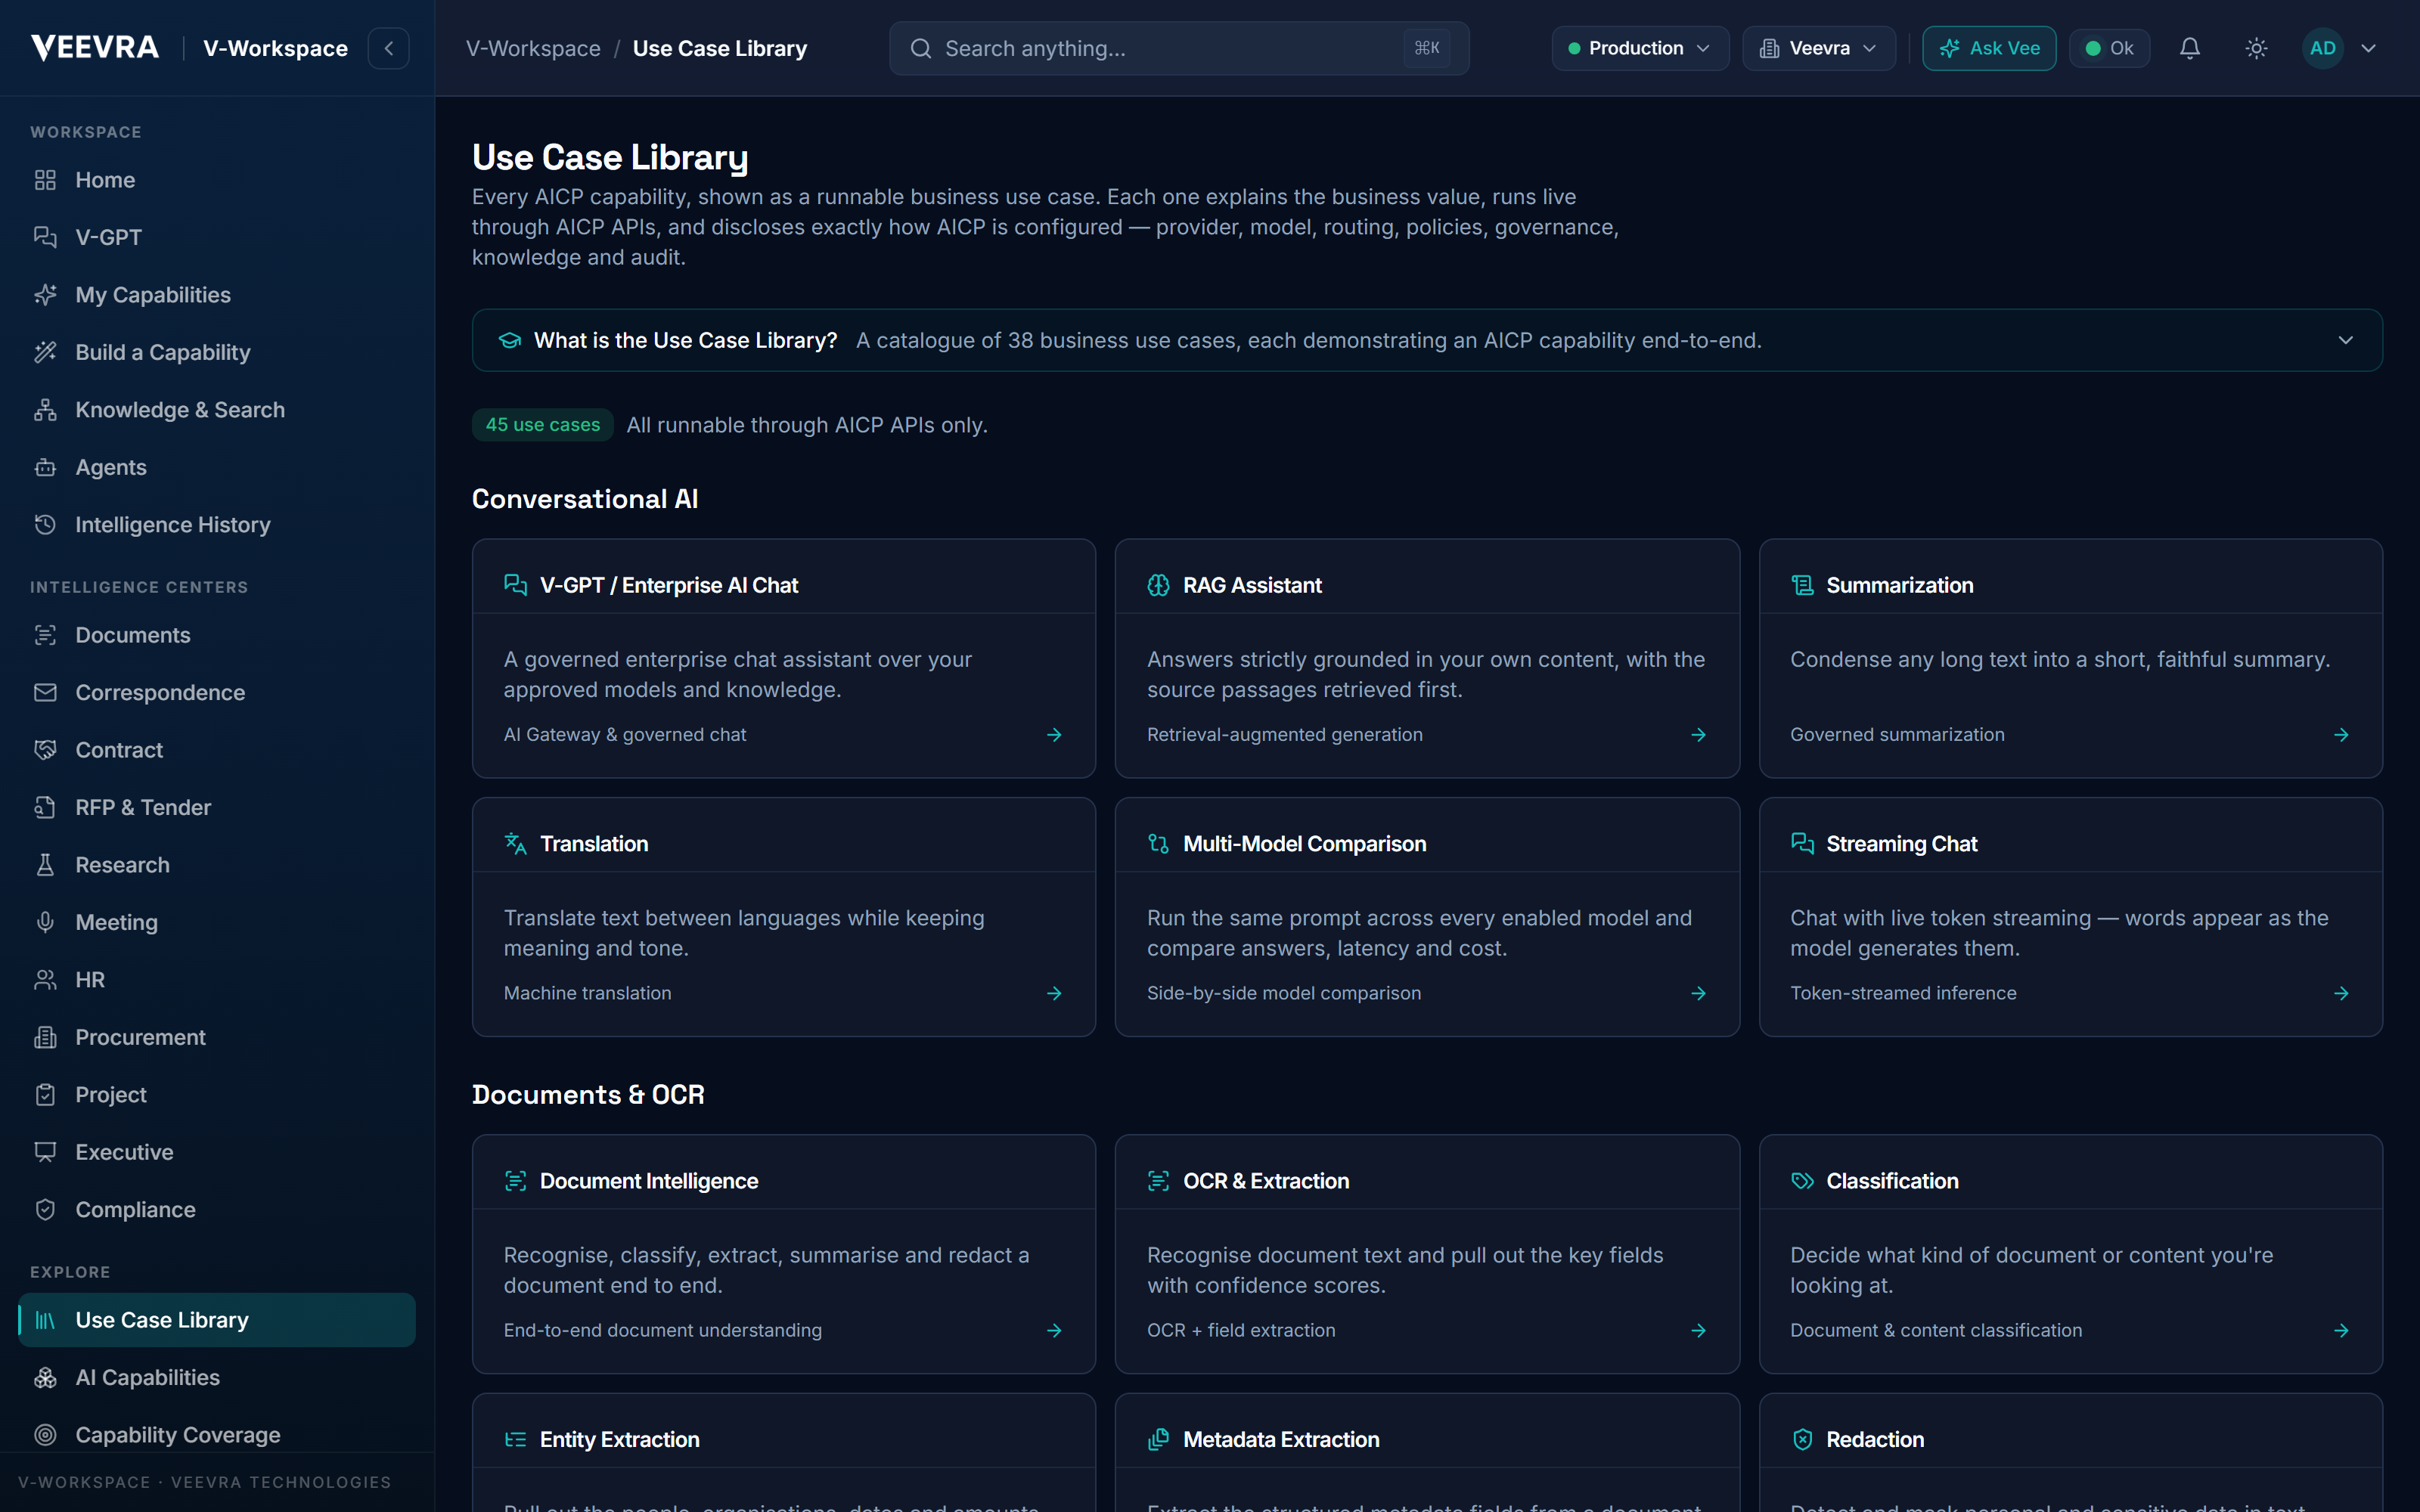Screen dimensions: 2420x1512
Task: Click the '45 use cases' badge
Action: click(542, 425)
